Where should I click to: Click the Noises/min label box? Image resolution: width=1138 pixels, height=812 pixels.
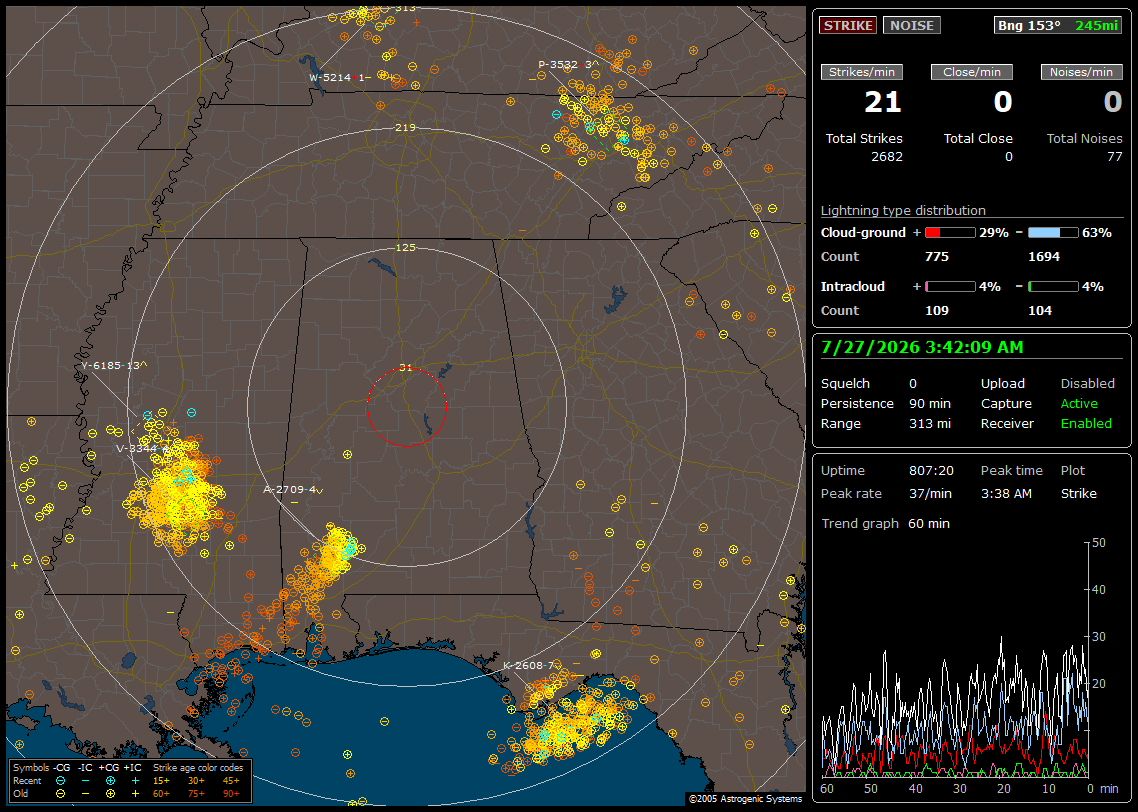pyautogui.click(x=1081, y=72)
